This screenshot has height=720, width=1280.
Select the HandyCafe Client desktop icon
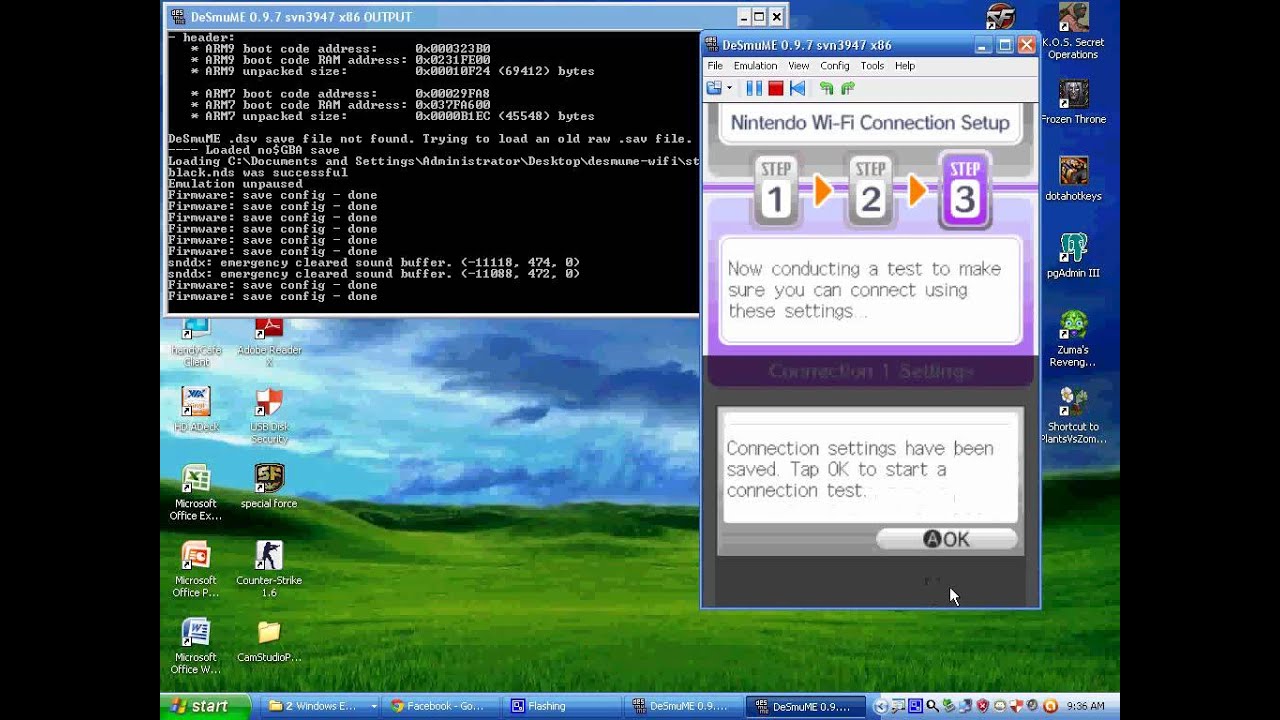196,343
